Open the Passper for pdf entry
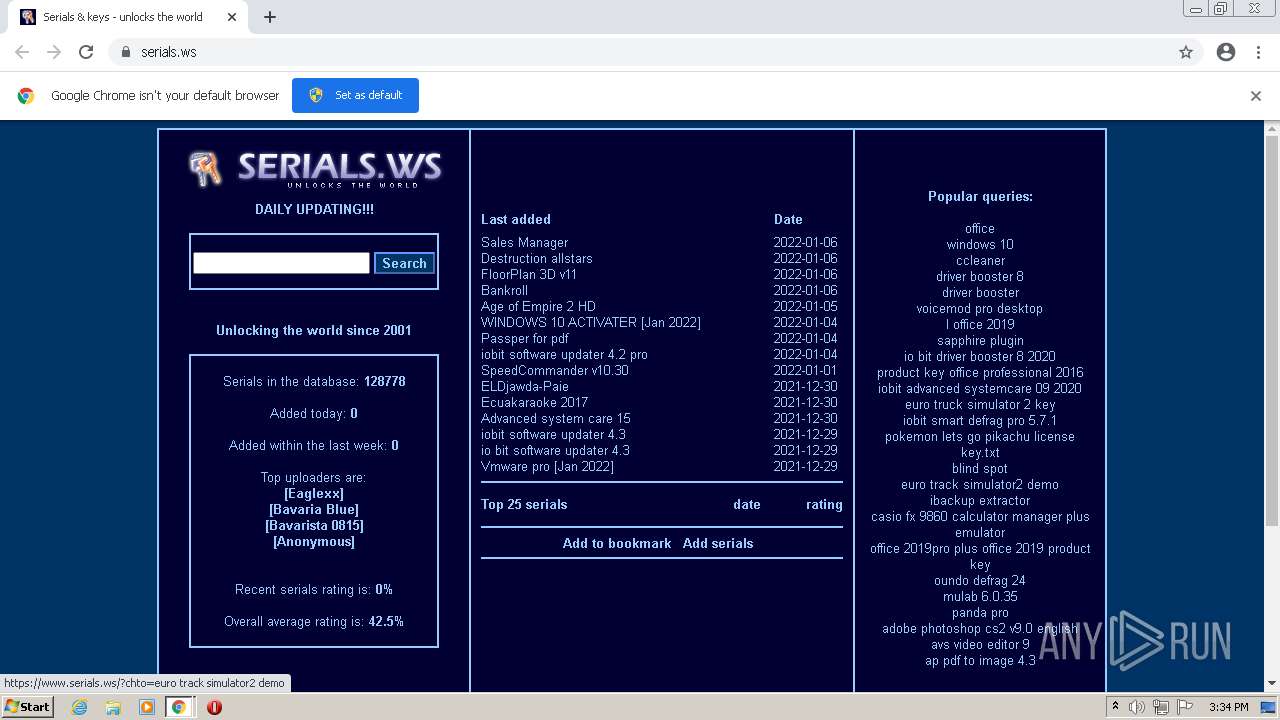1280x720 pixels. [x=525, y=338]
